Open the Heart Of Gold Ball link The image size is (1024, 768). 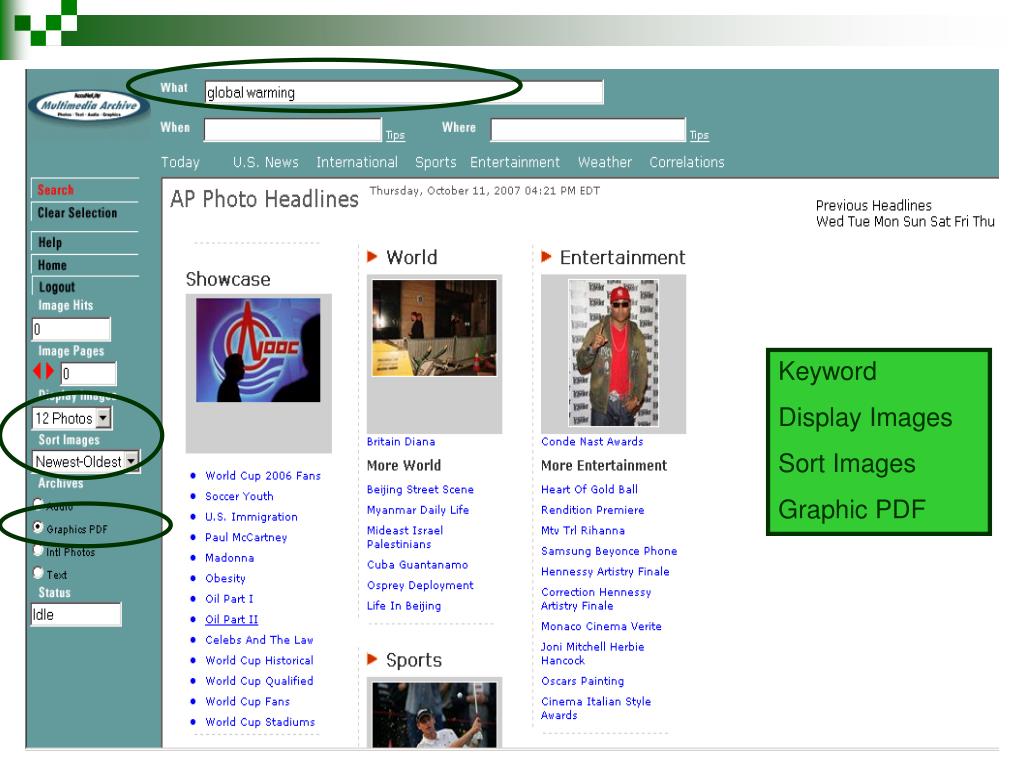point(589,489)
